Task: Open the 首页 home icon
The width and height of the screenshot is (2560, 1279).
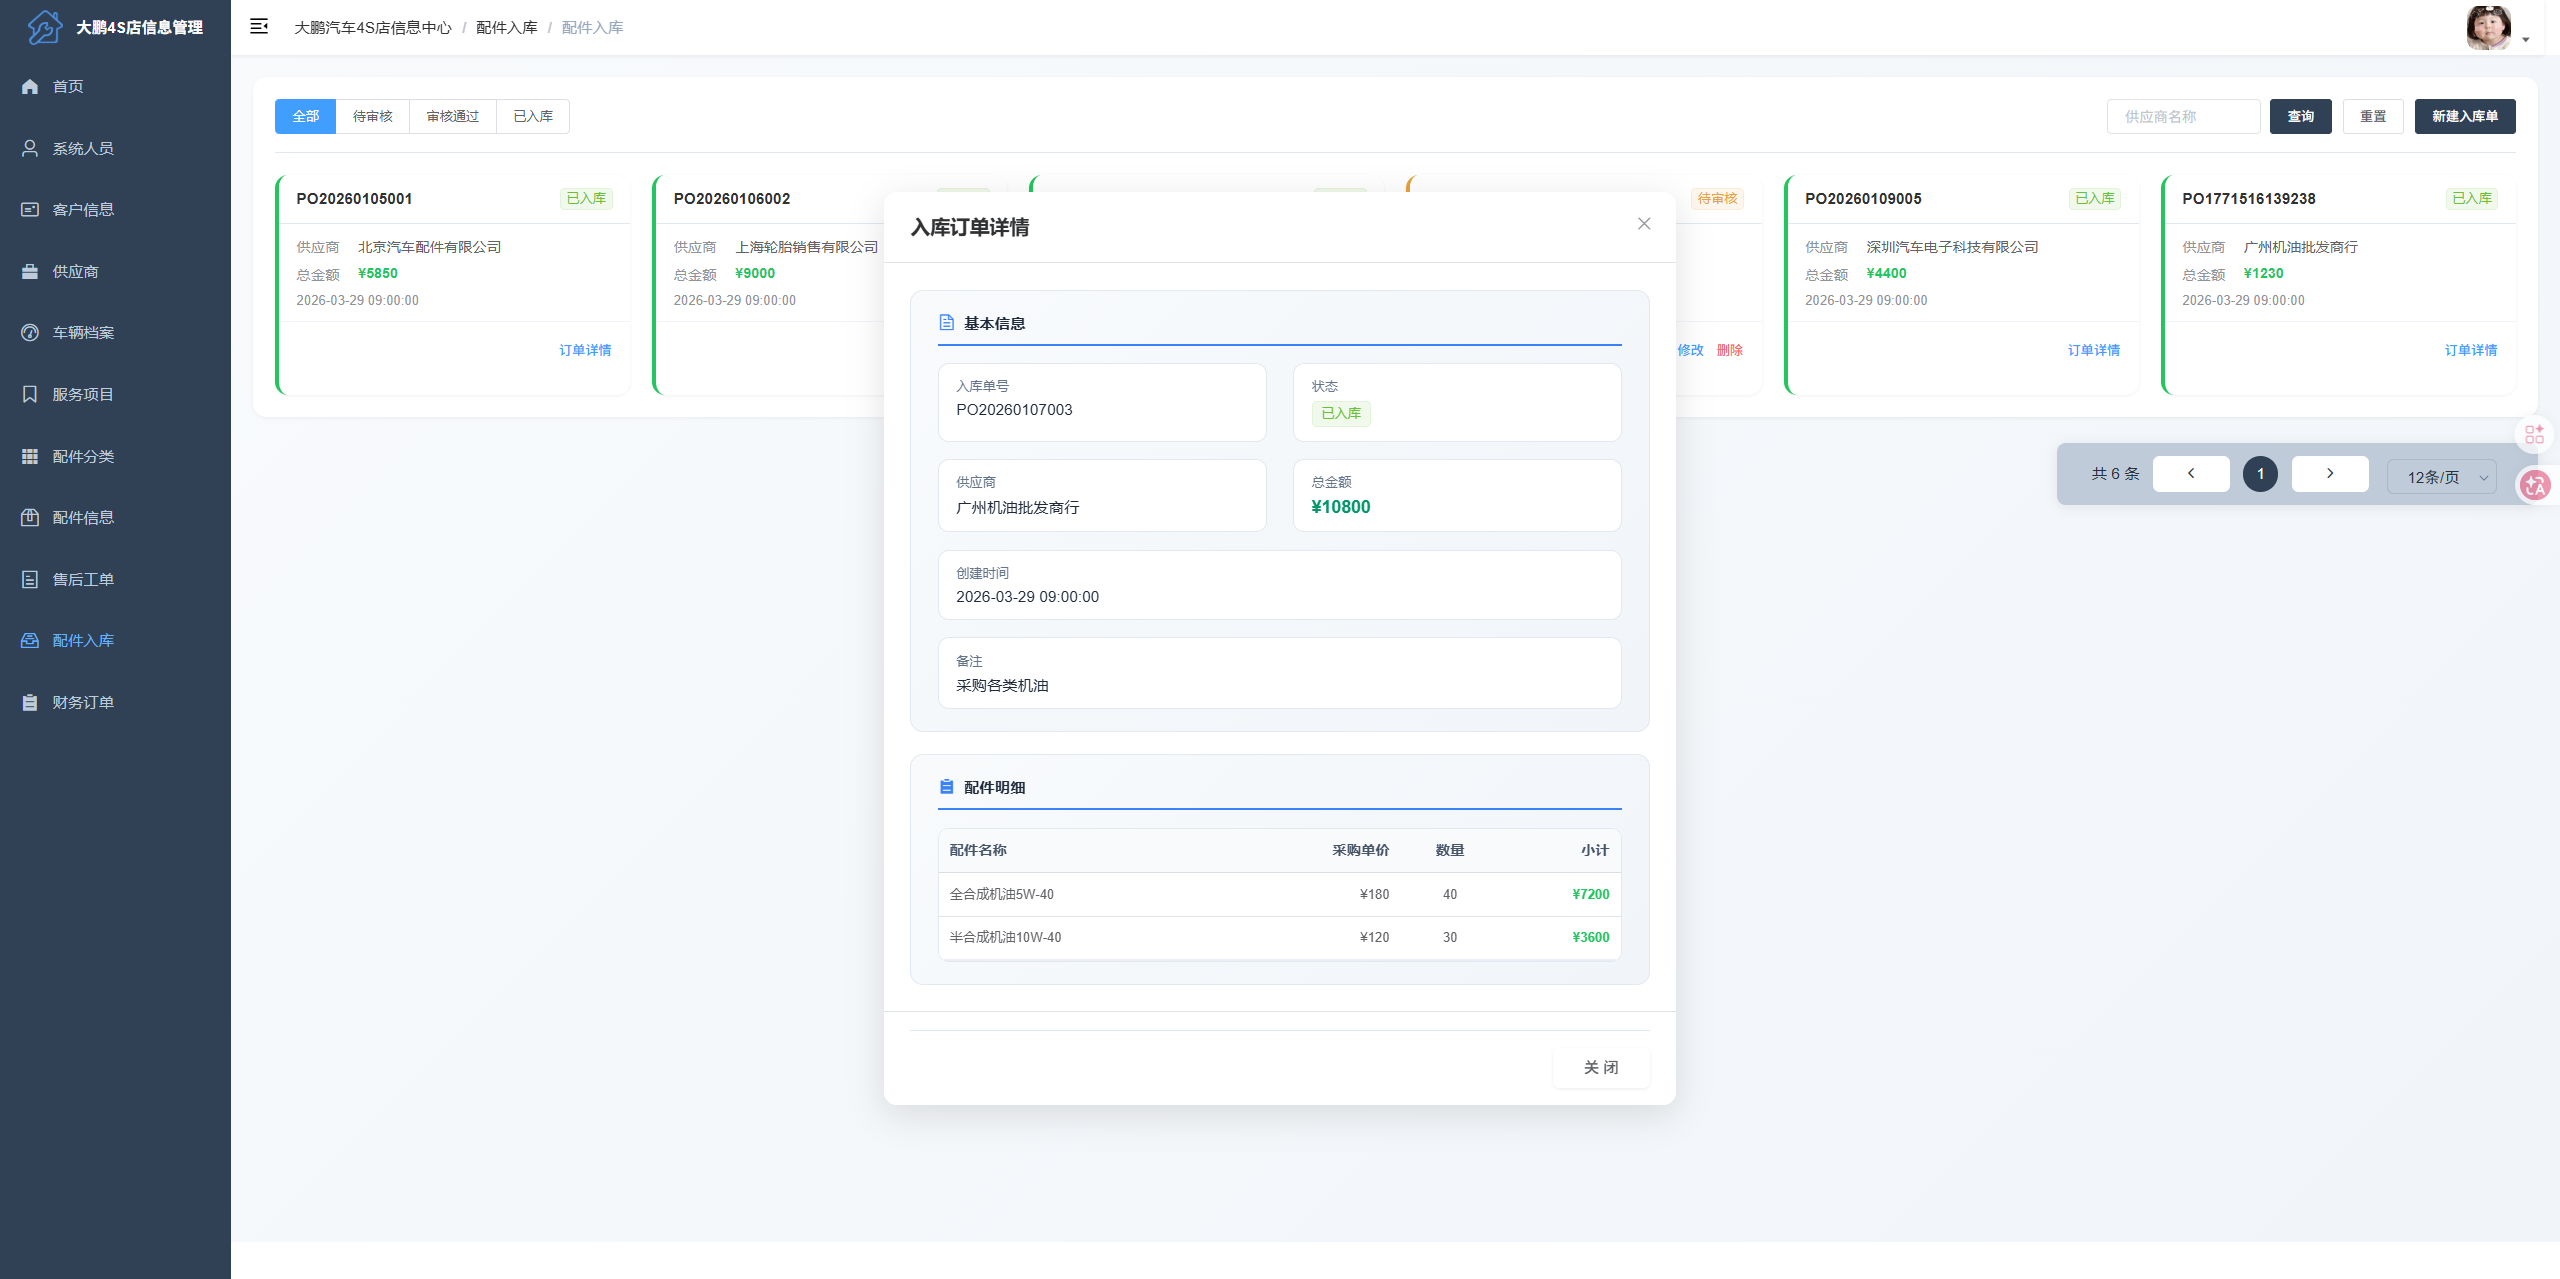Action: click(x=30, y=87)
